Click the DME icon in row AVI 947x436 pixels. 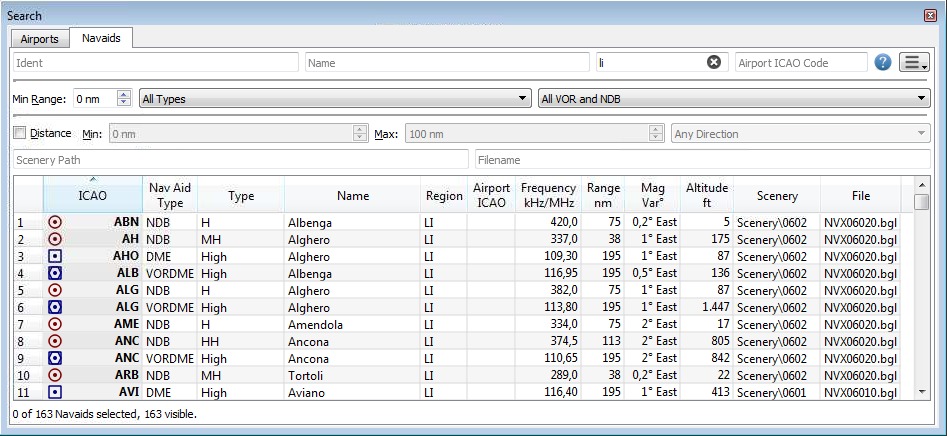pos(55,392)
